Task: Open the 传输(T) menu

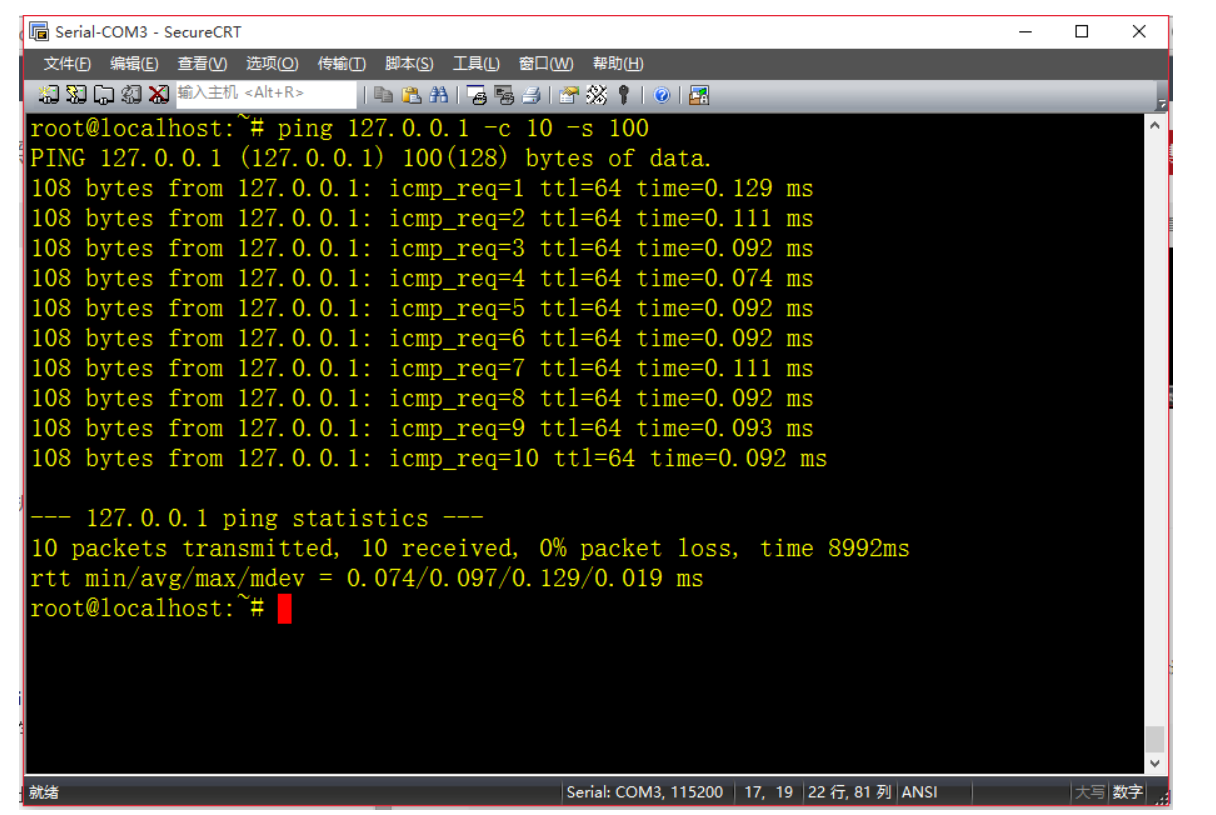Action: [341, 64]
